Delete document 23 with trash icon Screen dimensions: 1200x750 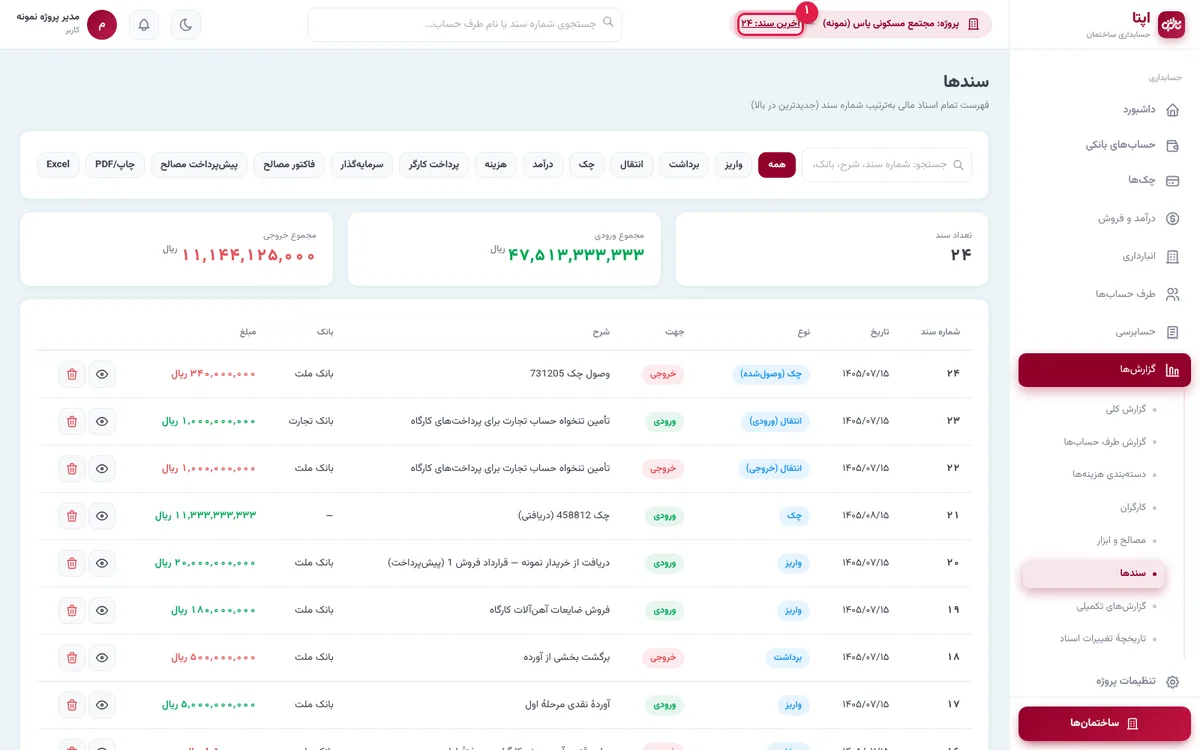click(72, 421)
